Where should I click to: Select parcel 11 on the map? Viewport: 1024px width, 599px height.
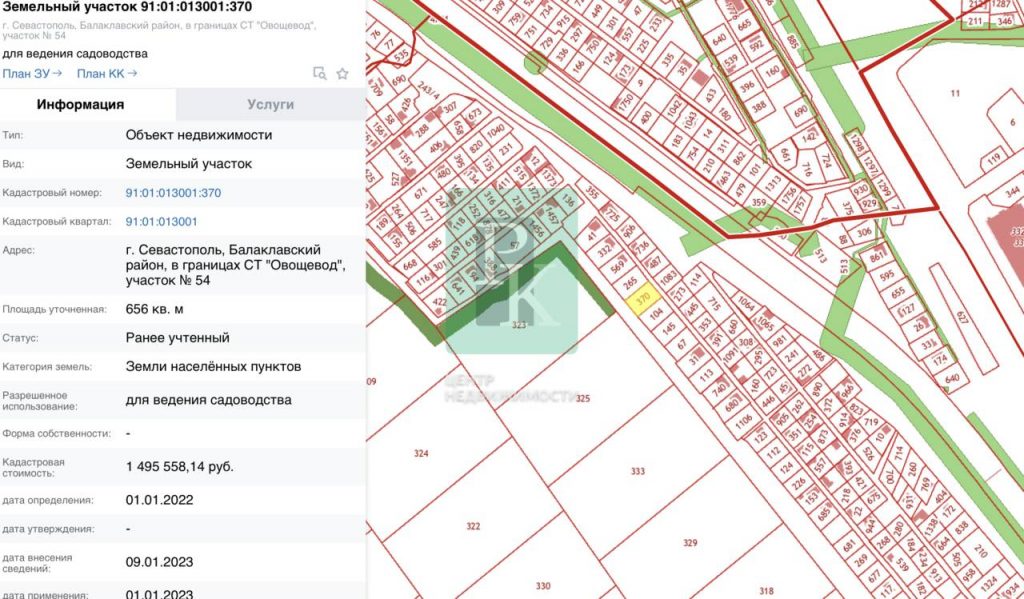click(x=955, y=93)
